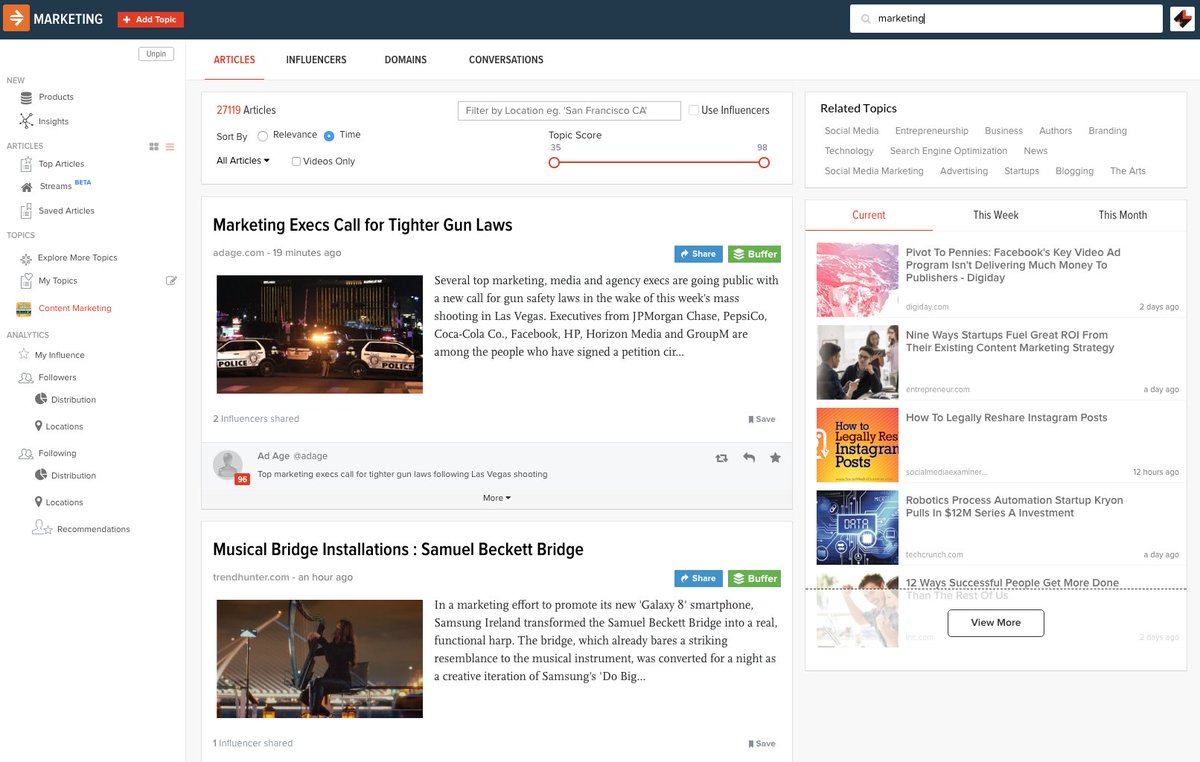Buffer the Marketing Execs gun laws article
This screenshot has width=1200, height=762.
click(754, 254)
